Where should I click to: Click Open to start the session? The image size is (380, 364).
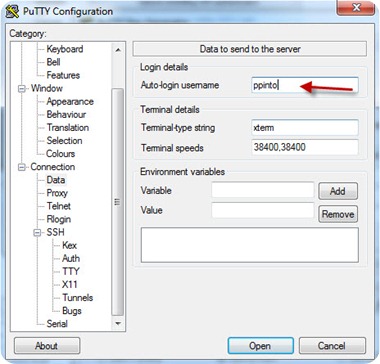260,346
